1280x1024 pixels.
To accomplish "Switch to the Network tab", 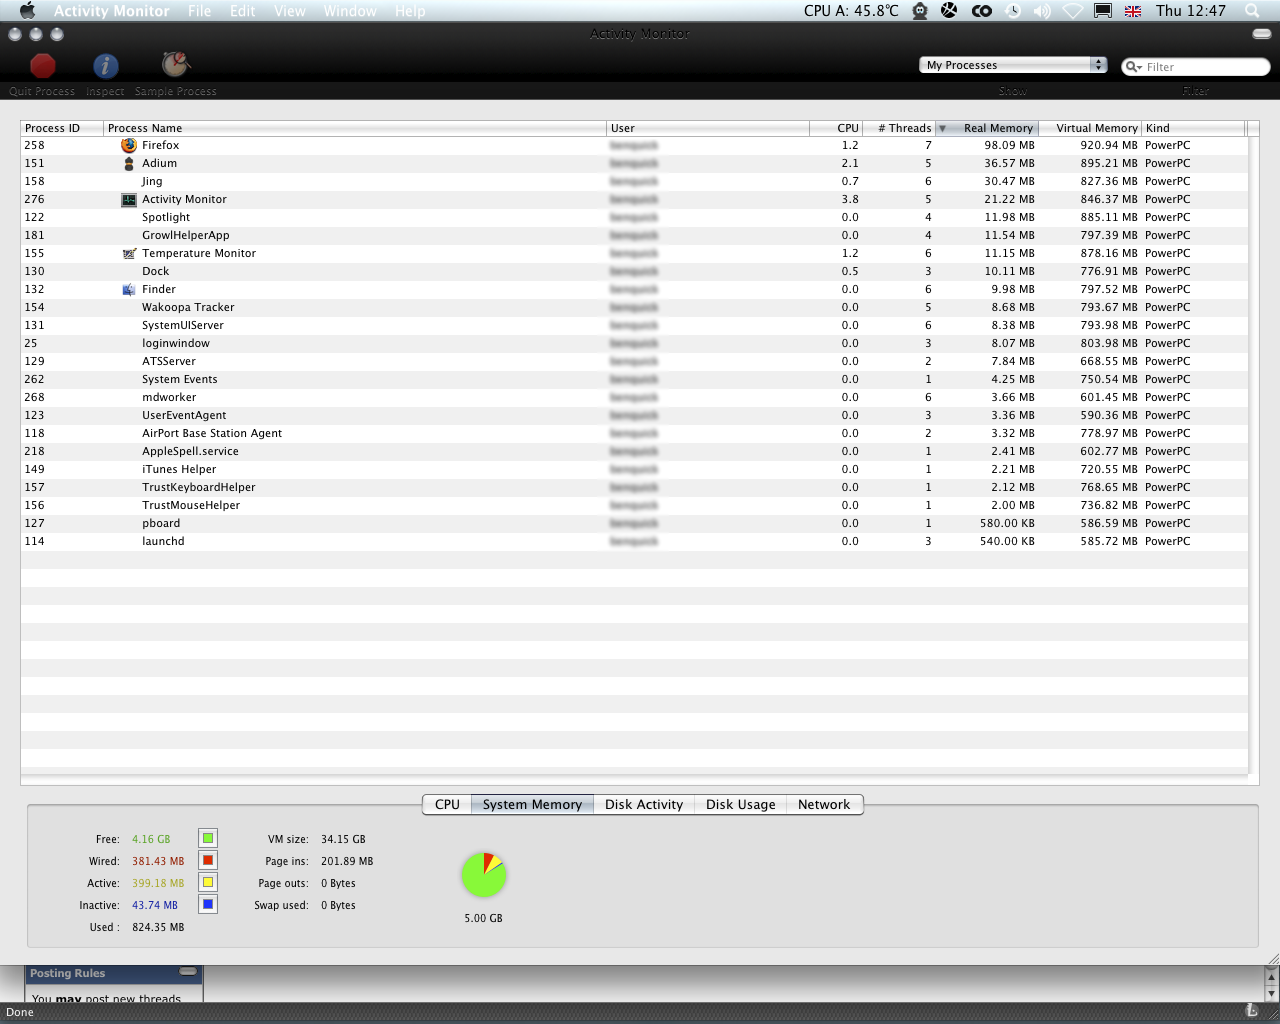I will 824,804.
